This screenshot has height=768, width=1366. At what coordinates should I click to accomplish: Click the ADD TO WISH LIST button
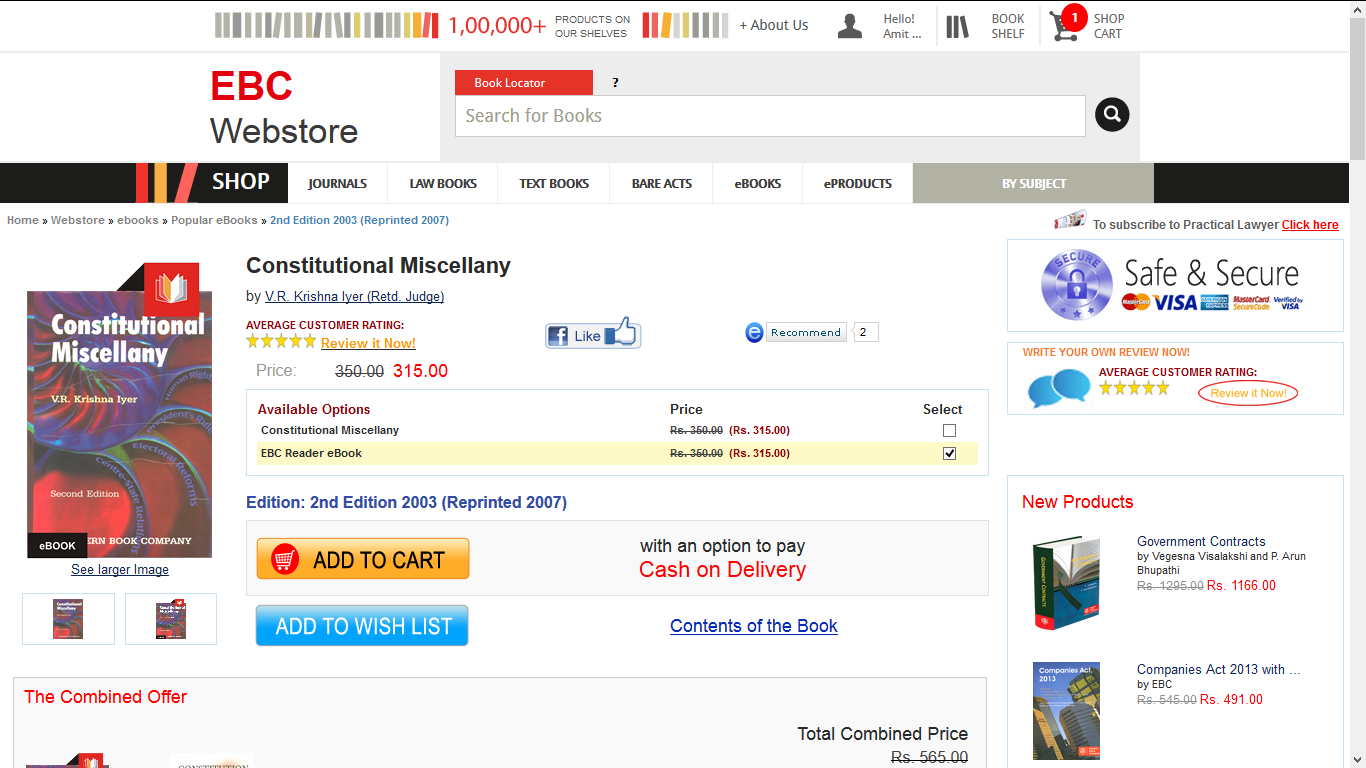tap(362, 626)
